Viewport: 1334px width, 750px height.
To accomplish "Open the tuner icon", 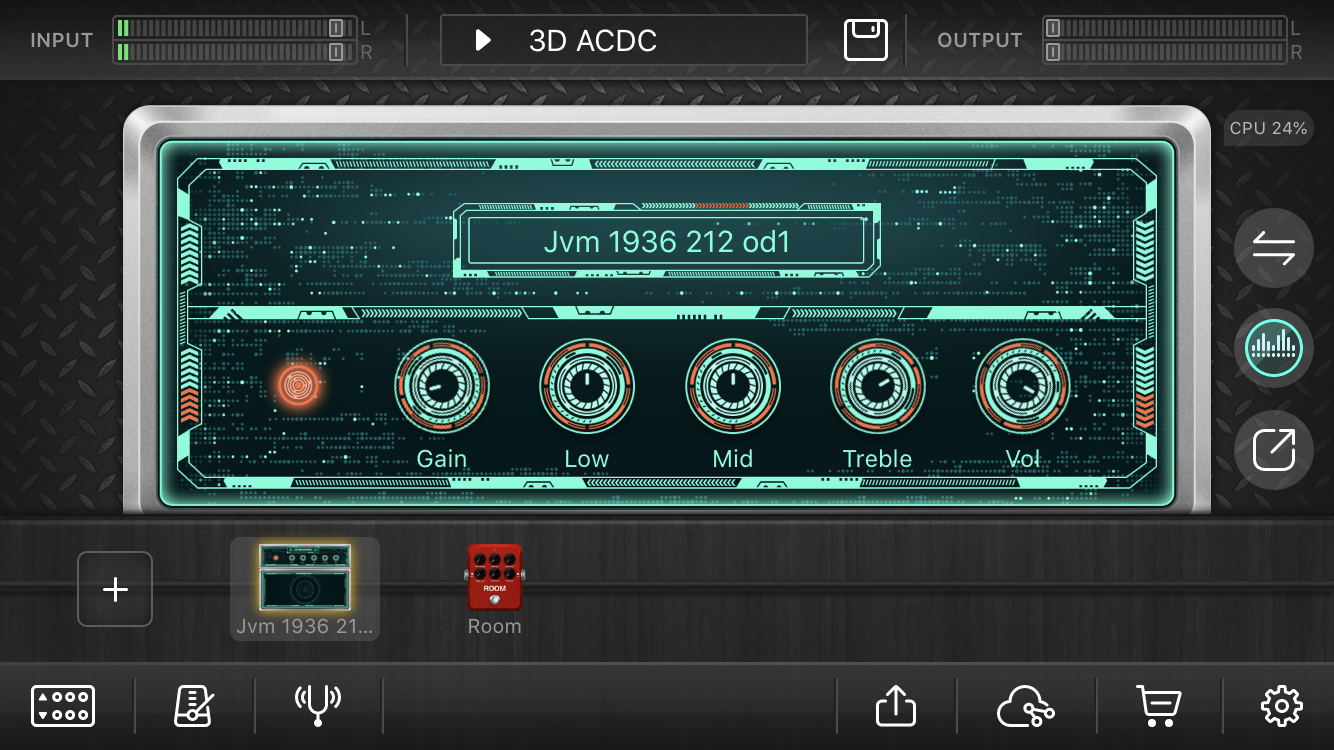I will (x=318, y=705).
